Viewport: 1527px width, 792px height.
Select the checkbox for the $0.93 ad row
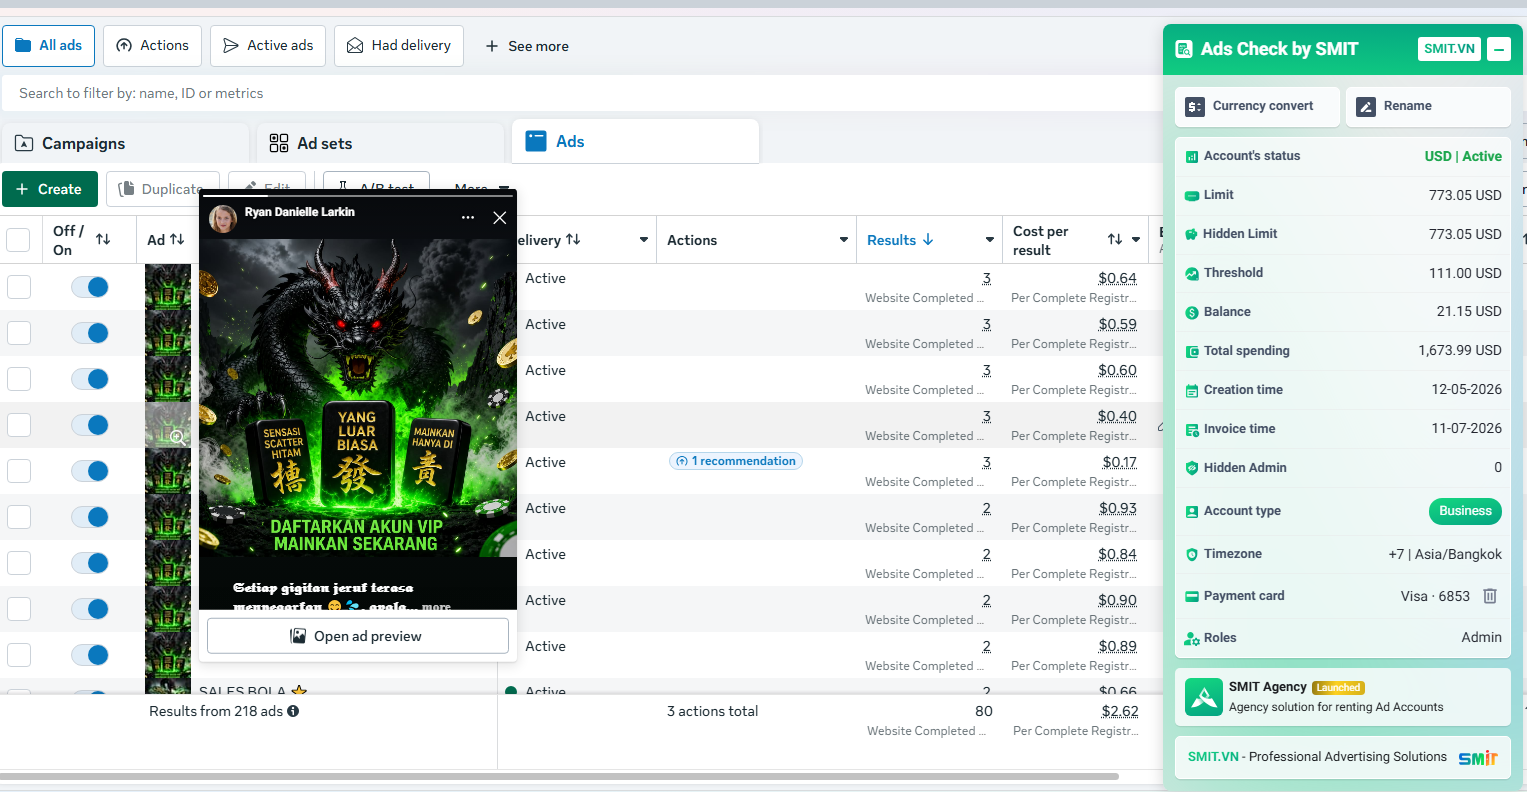19,517
